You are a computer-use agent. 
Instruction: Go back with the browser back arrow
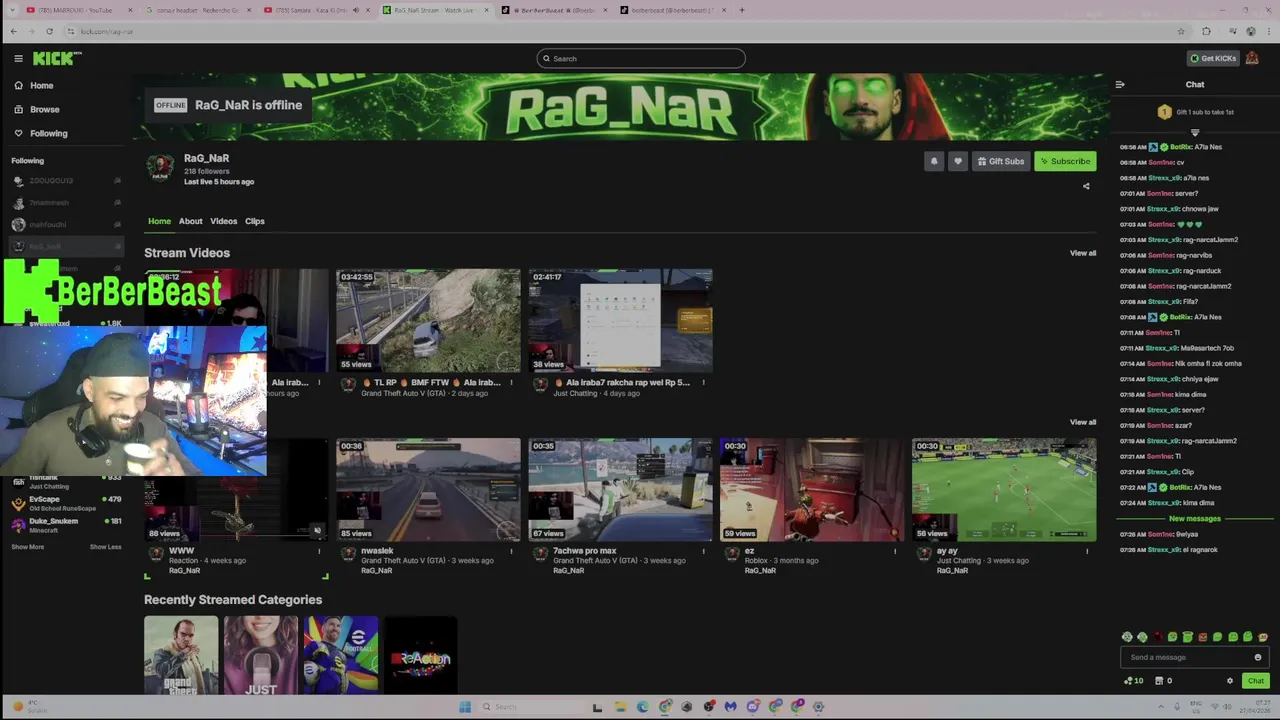(x=14, y=31)
